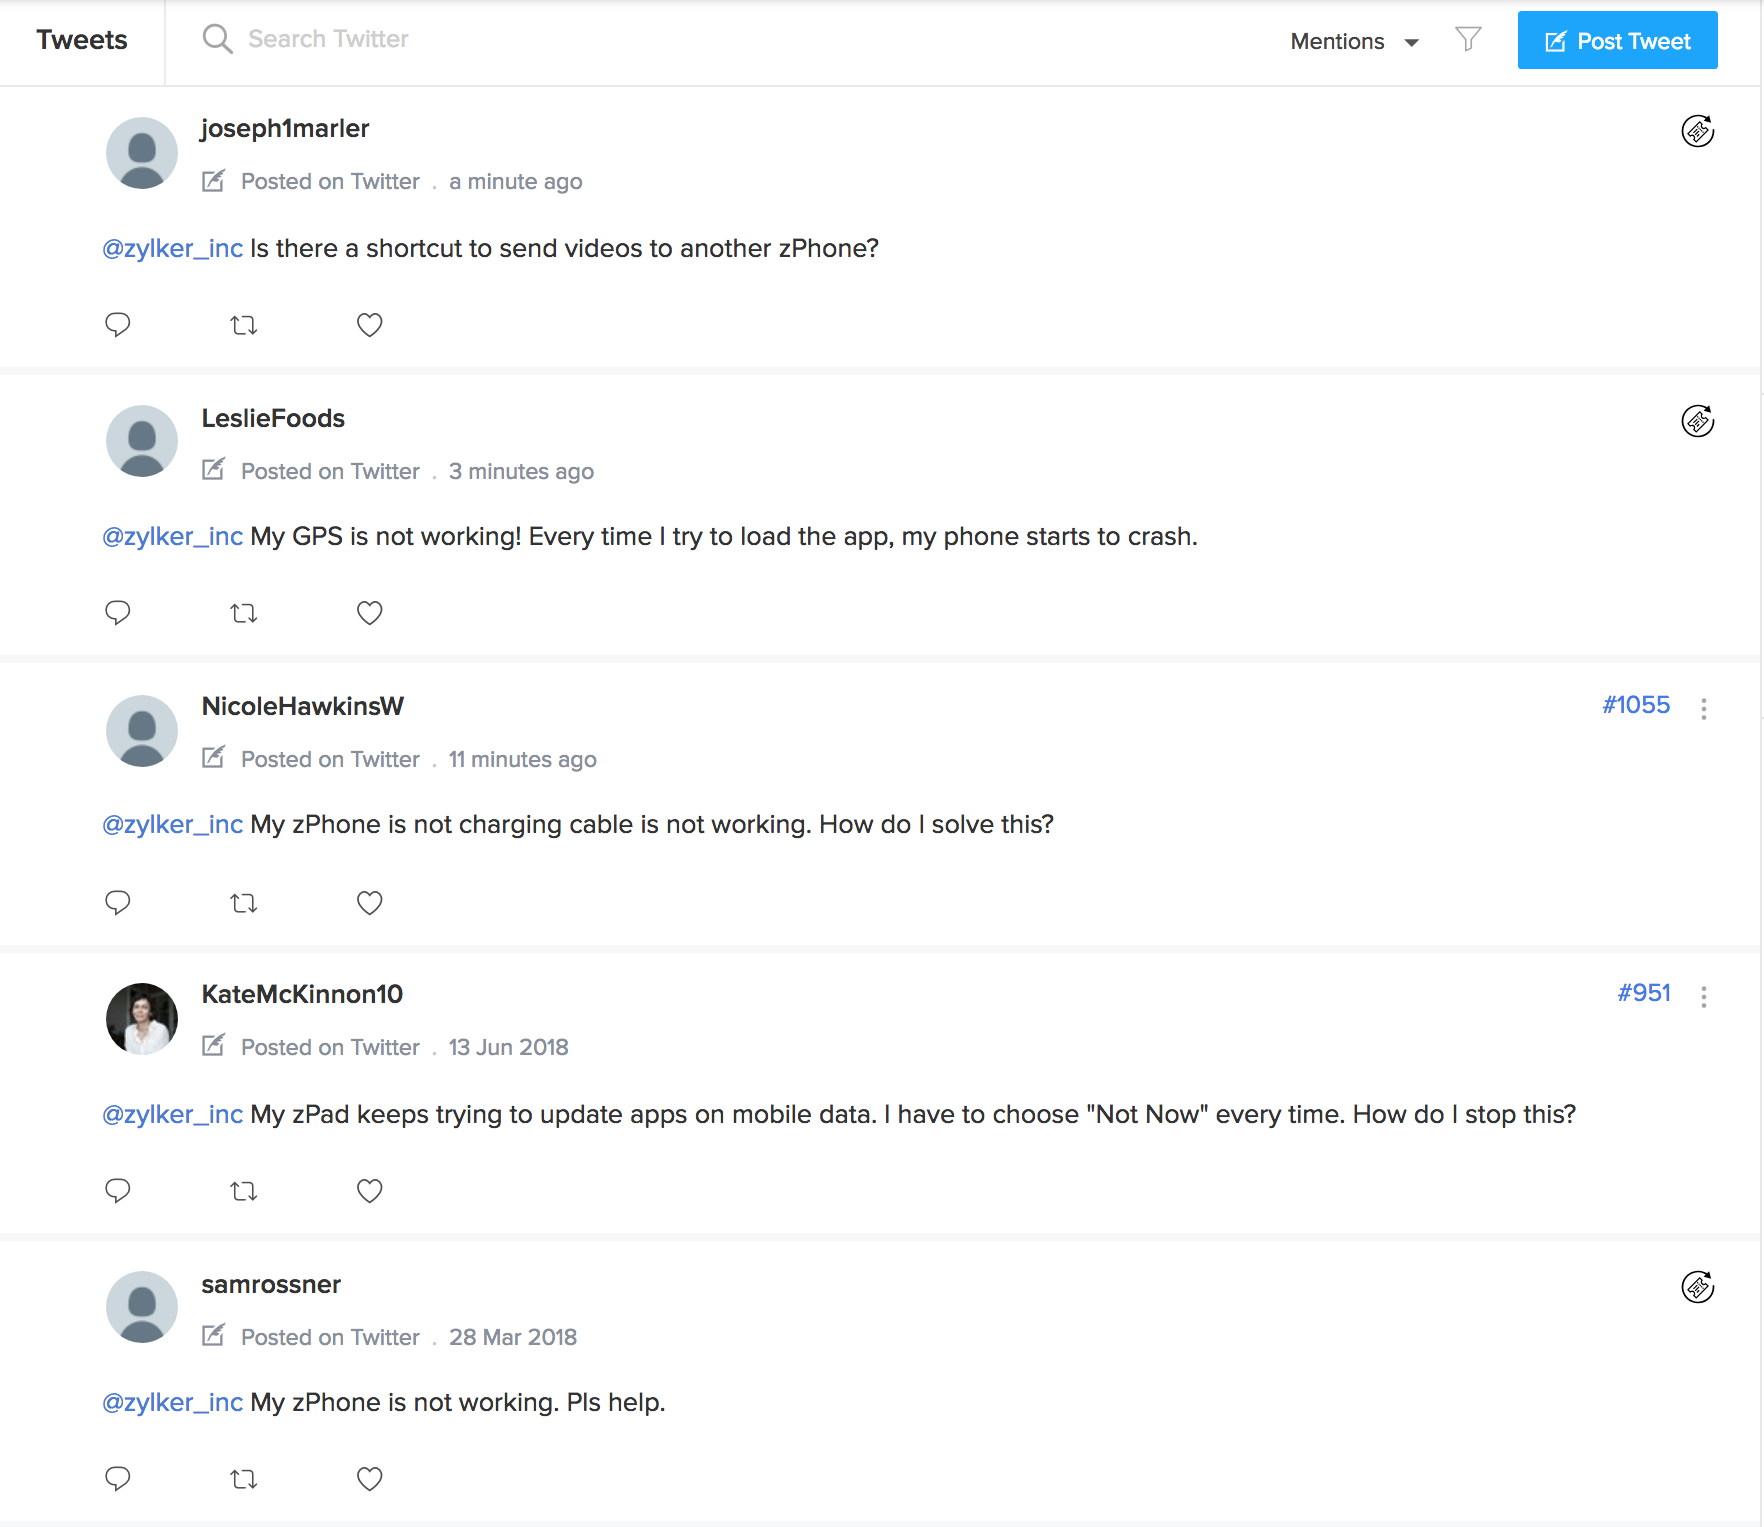Like joseph1marler's video shortcut tweet
Viewport: 1764px width, 1527px height.
[370, 325]
